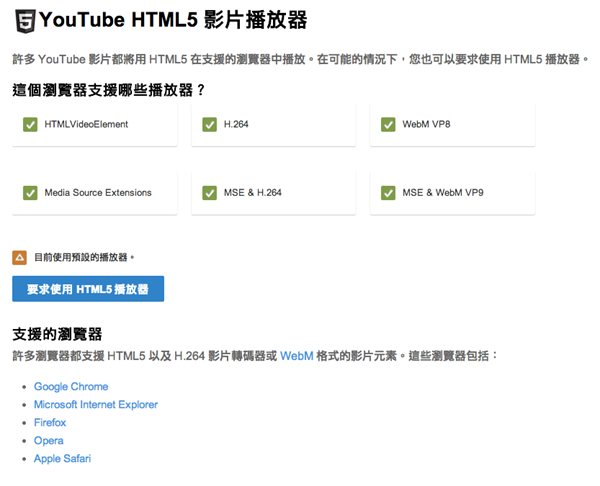Follow the Firefox link
Viewport: 600px width, 486px height.
(x=50, y=422)
